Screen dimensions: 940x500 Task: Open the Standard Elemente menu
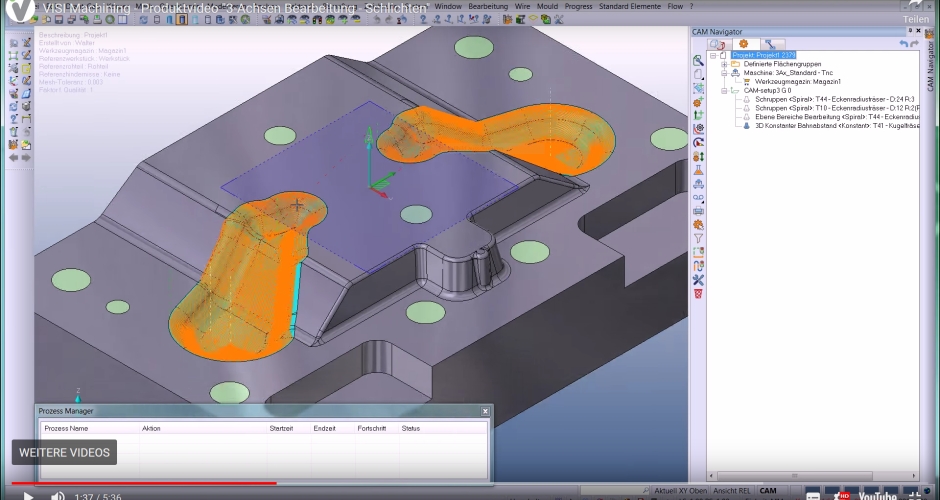click(x=629, y=7)
